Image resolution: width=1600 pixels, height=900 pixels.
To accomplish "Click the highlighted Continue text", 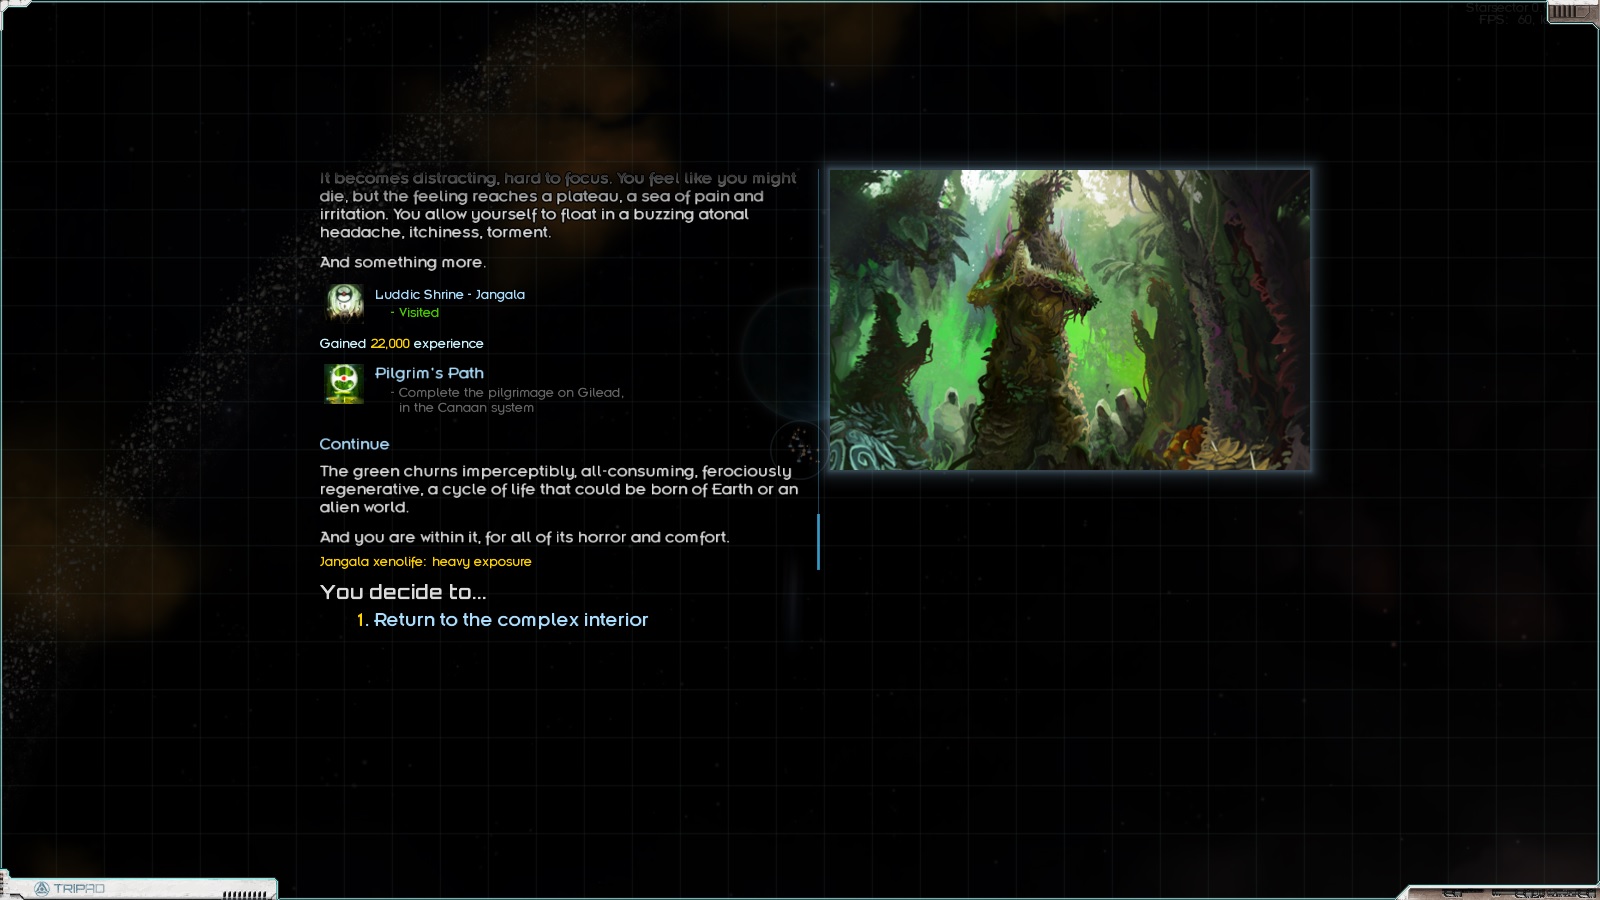I will click(354, 444).
